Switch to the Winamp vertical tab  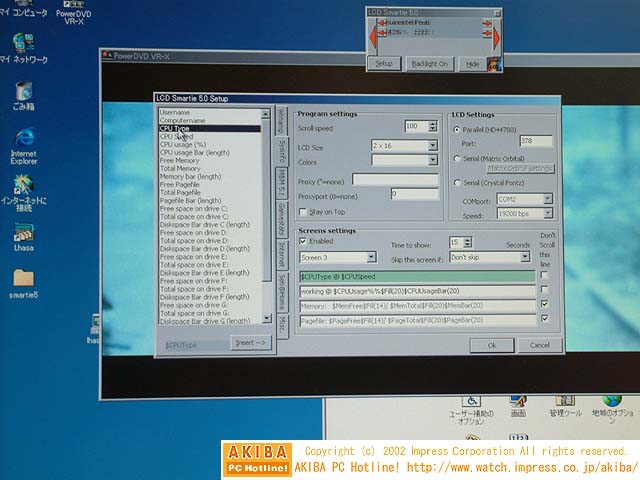282,119
